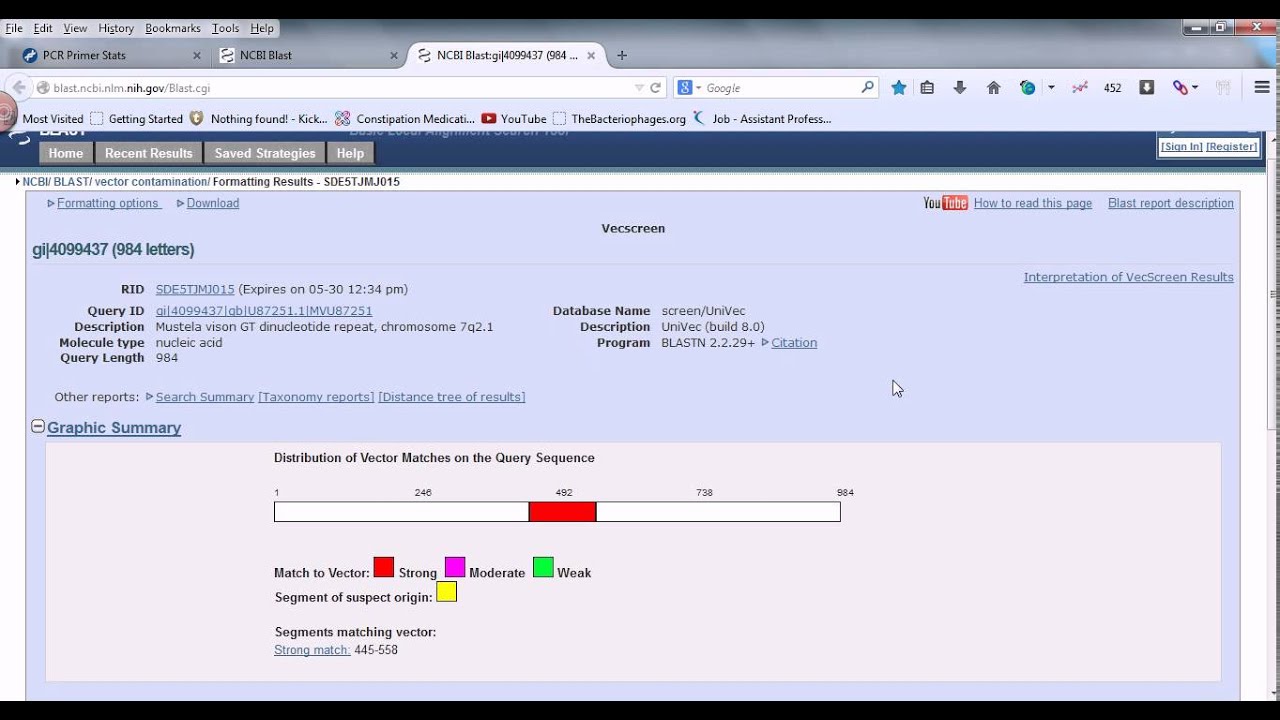This screenshot has height=720, width=1280.
Task: Click the YouTube bookmark icon
Action: click(x=487, y=118)
